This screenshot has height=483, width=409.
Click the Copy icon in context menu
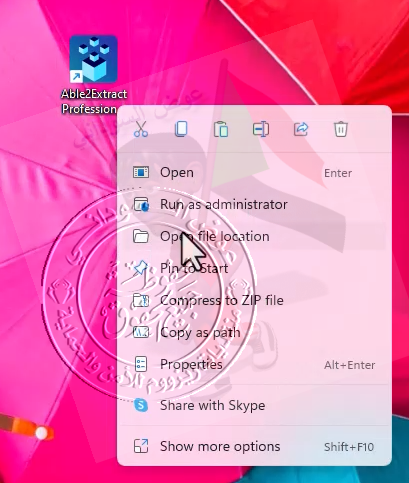pos(181,129)
